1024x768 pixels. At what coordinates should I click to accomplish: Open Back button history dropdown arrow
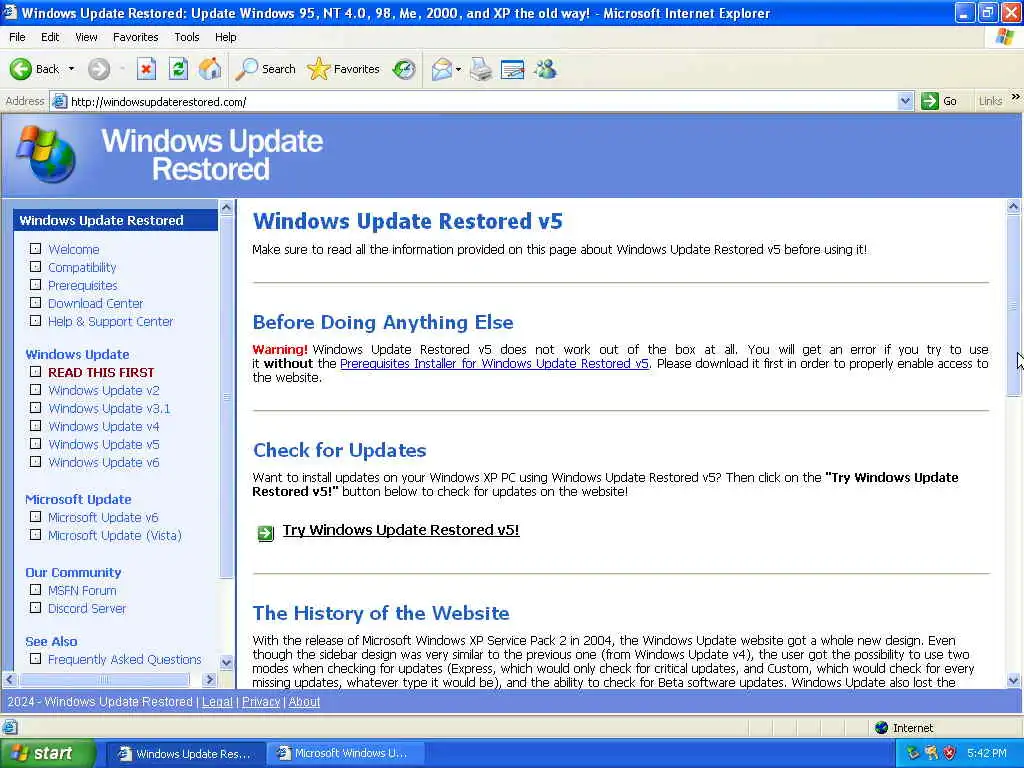click(71, 69)
